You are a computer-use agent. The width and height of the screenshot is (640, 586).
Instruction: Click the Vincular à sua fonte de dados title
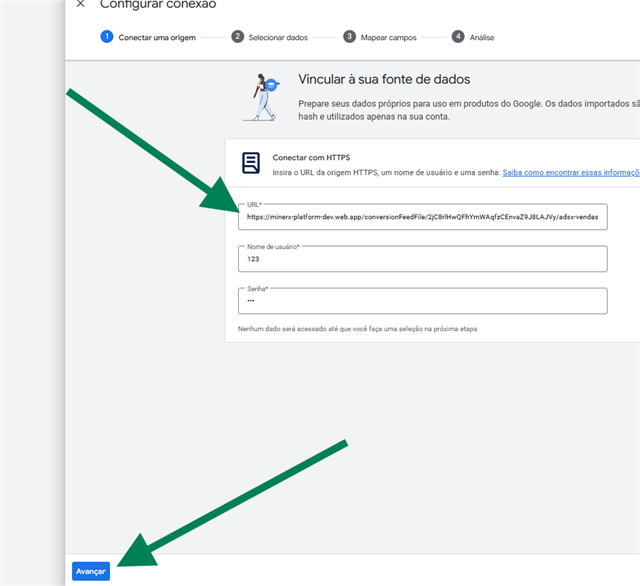384,79
